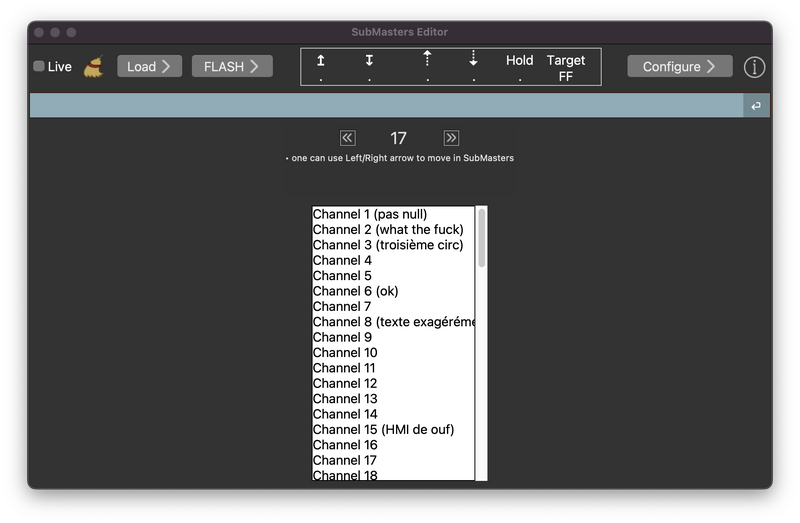
Task: Open the Load dropdown menu
Action: [x=149, y=66]
